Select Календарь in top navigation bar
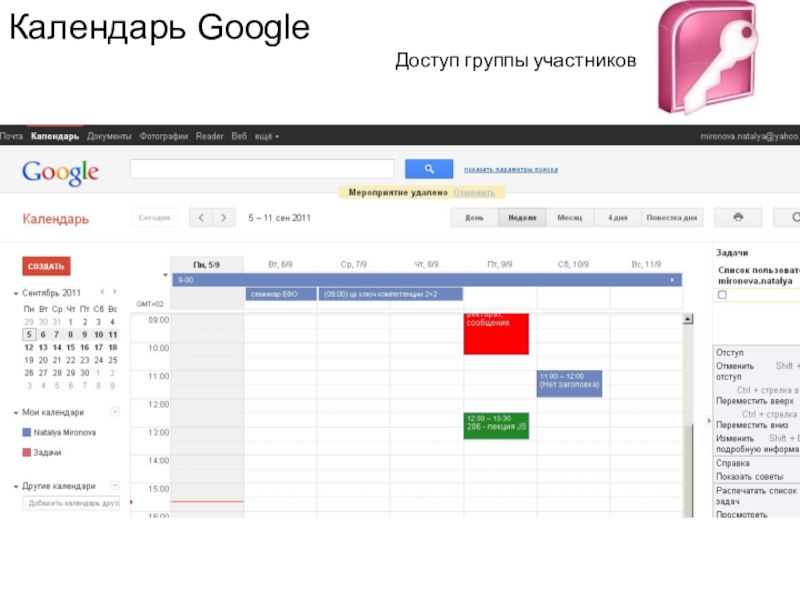Viewport: 800px width, 600px height. 55,136
